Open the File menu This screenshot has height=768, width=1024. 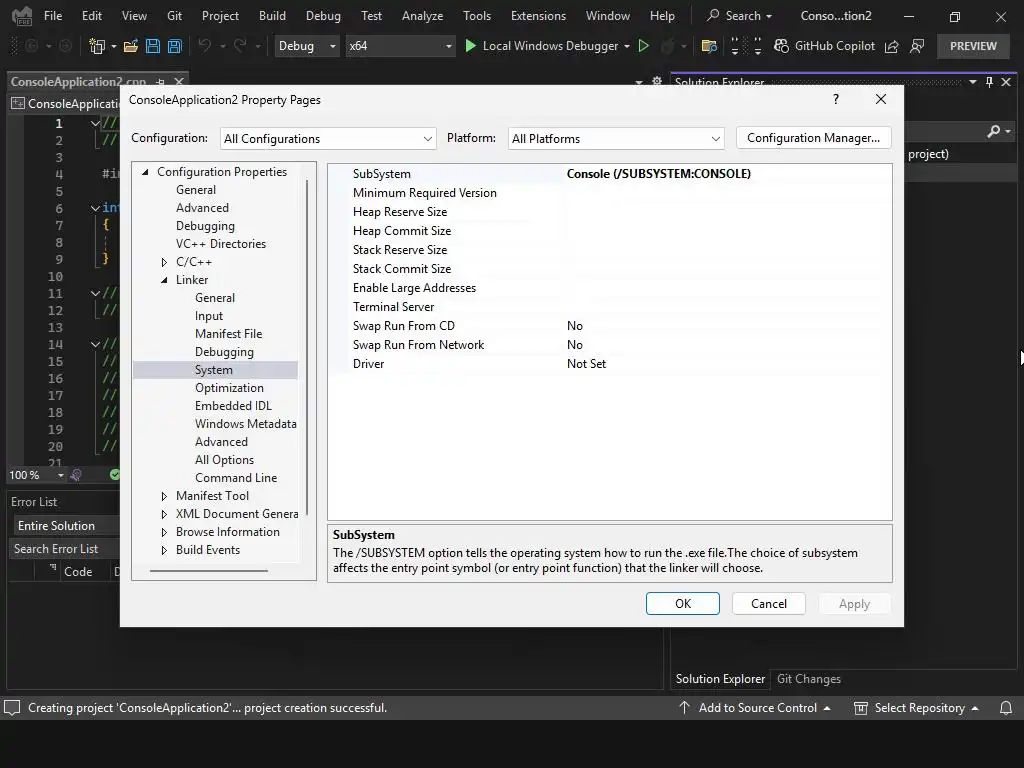click(x=53, y=16)
